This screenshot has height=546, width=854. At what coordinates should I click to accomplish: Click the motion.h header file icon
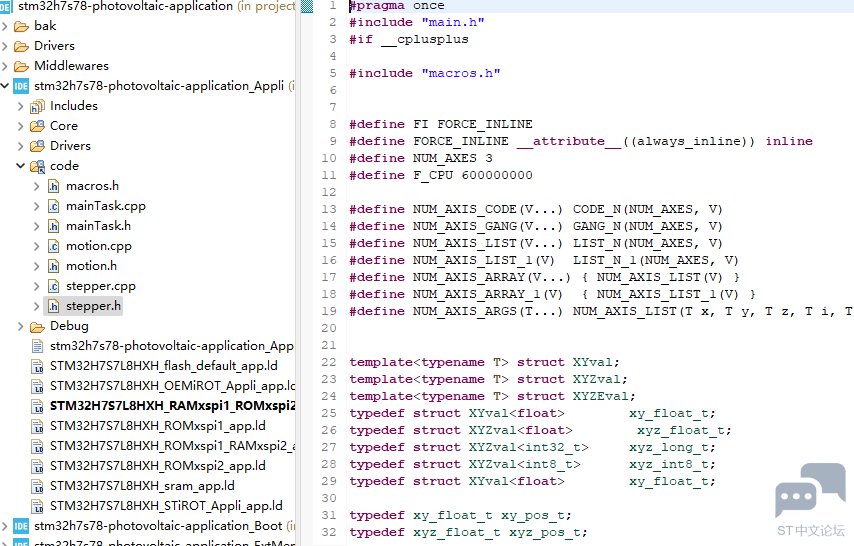pos(53,266)
